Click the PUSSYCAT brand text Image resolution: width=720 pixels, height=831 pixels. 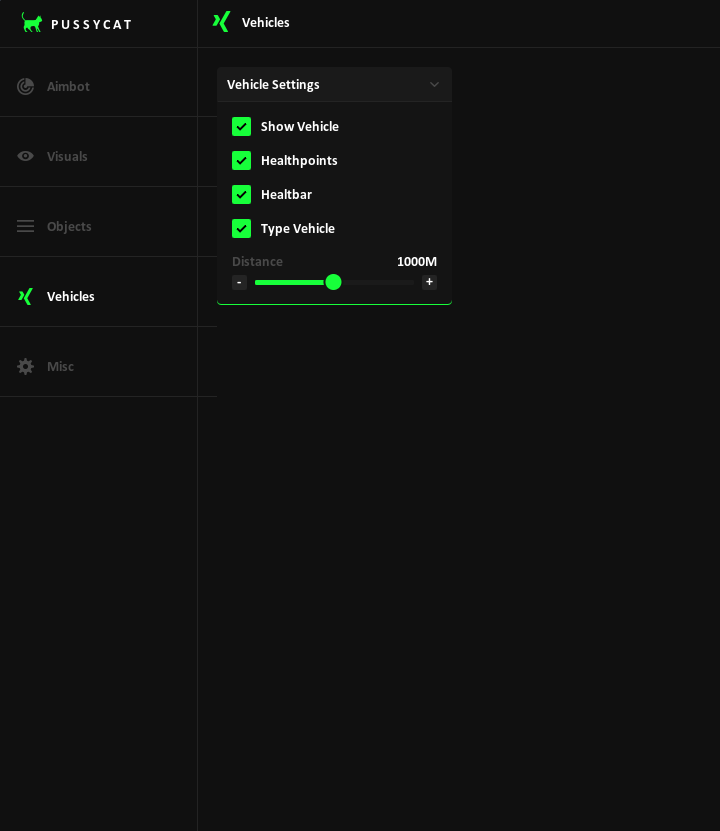pyautogui.click(x=91, y=24)
